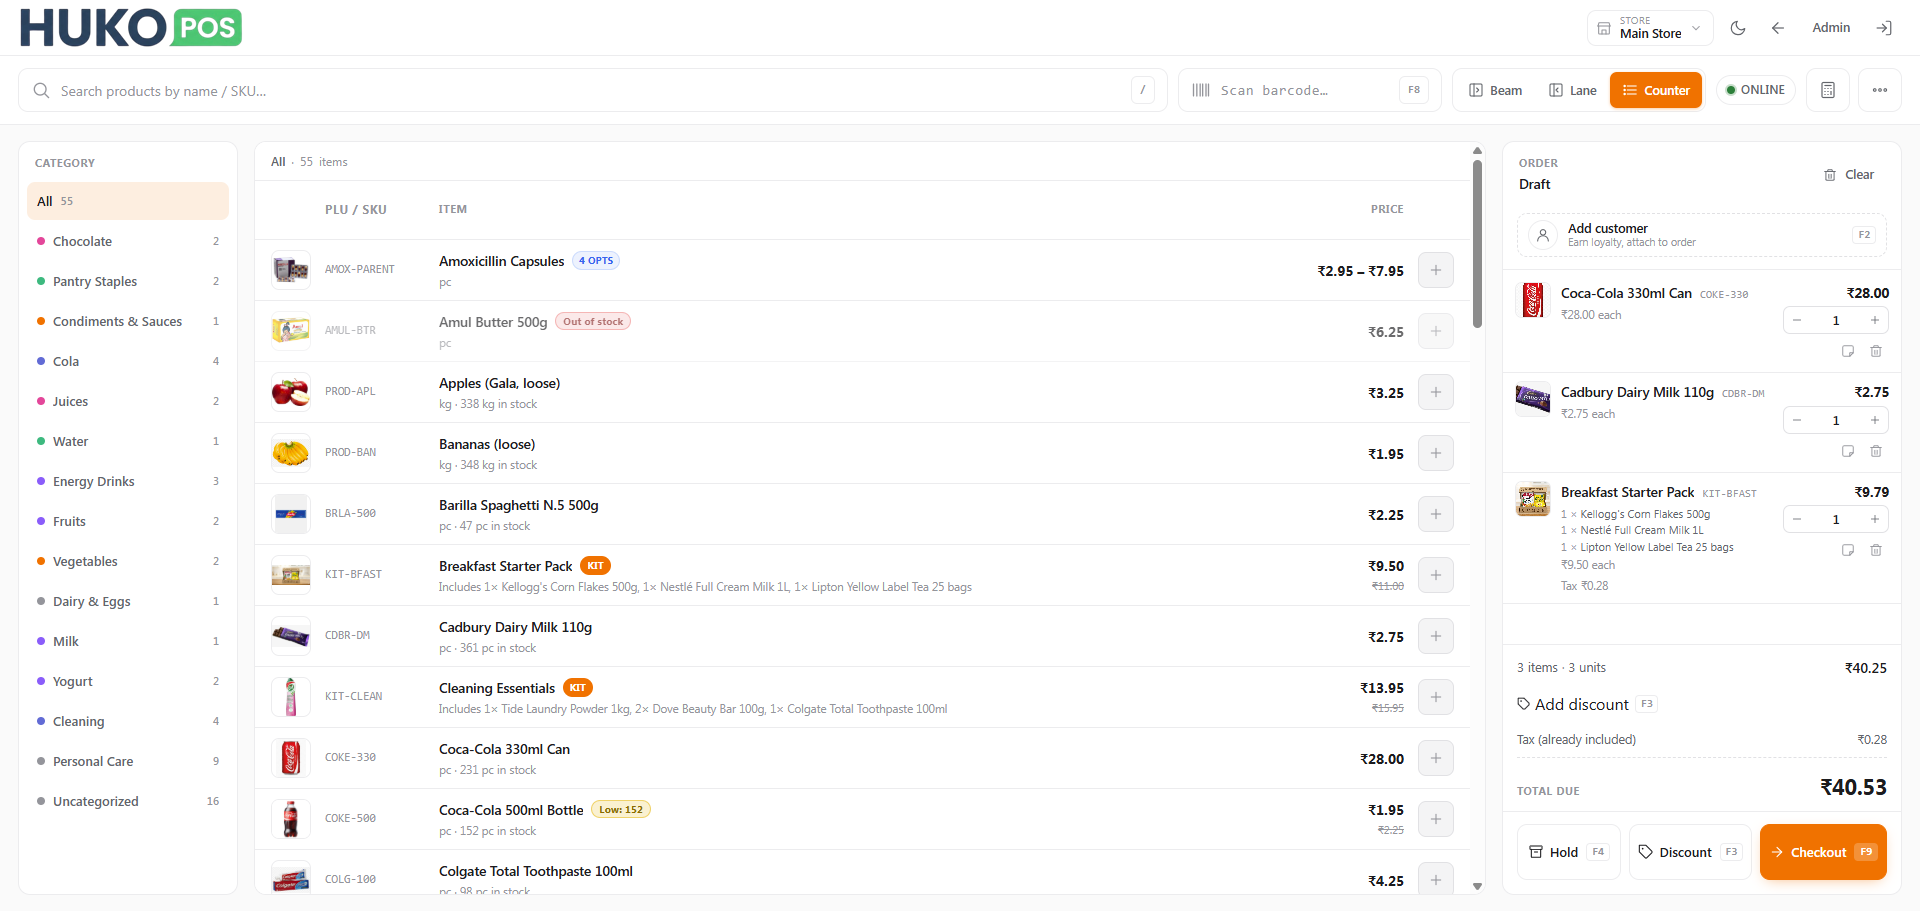Add Cadbury Dairy Milk 110g via plus button
The image size is (1920, 911).
pyautogui.click(x=1436, y=636)
